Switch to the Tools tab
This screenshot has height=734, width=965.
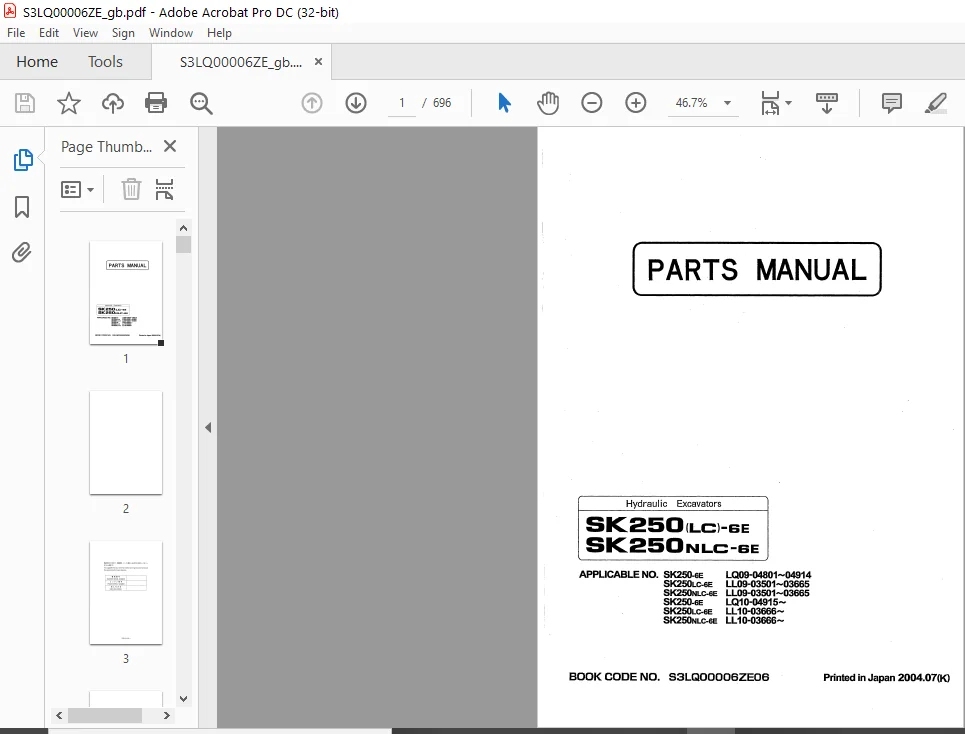105,62
